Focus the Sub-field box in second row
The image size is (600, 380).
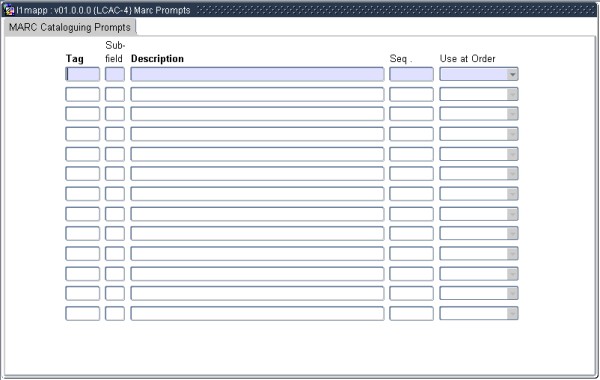click(x=115, y=94)
